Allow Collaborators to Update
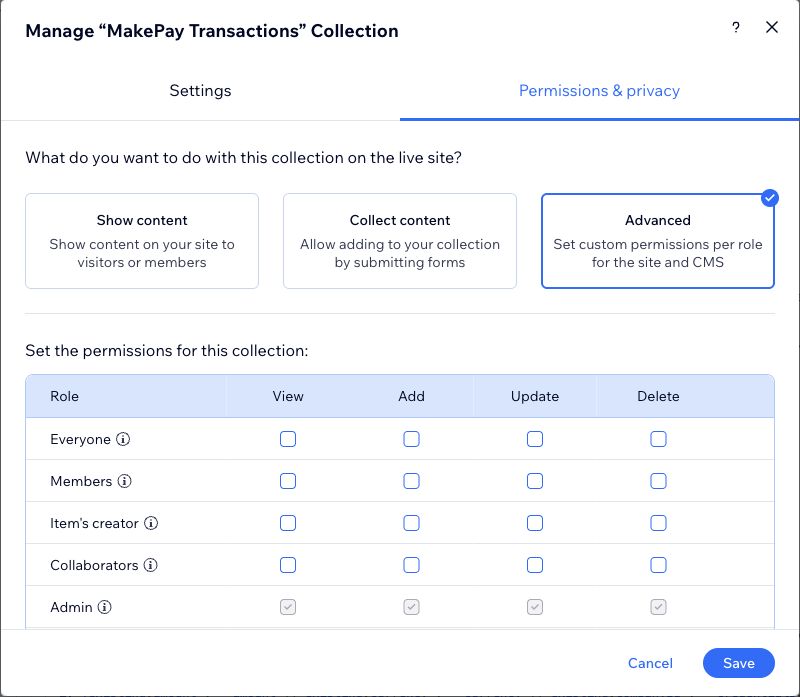 click(535, 565)
